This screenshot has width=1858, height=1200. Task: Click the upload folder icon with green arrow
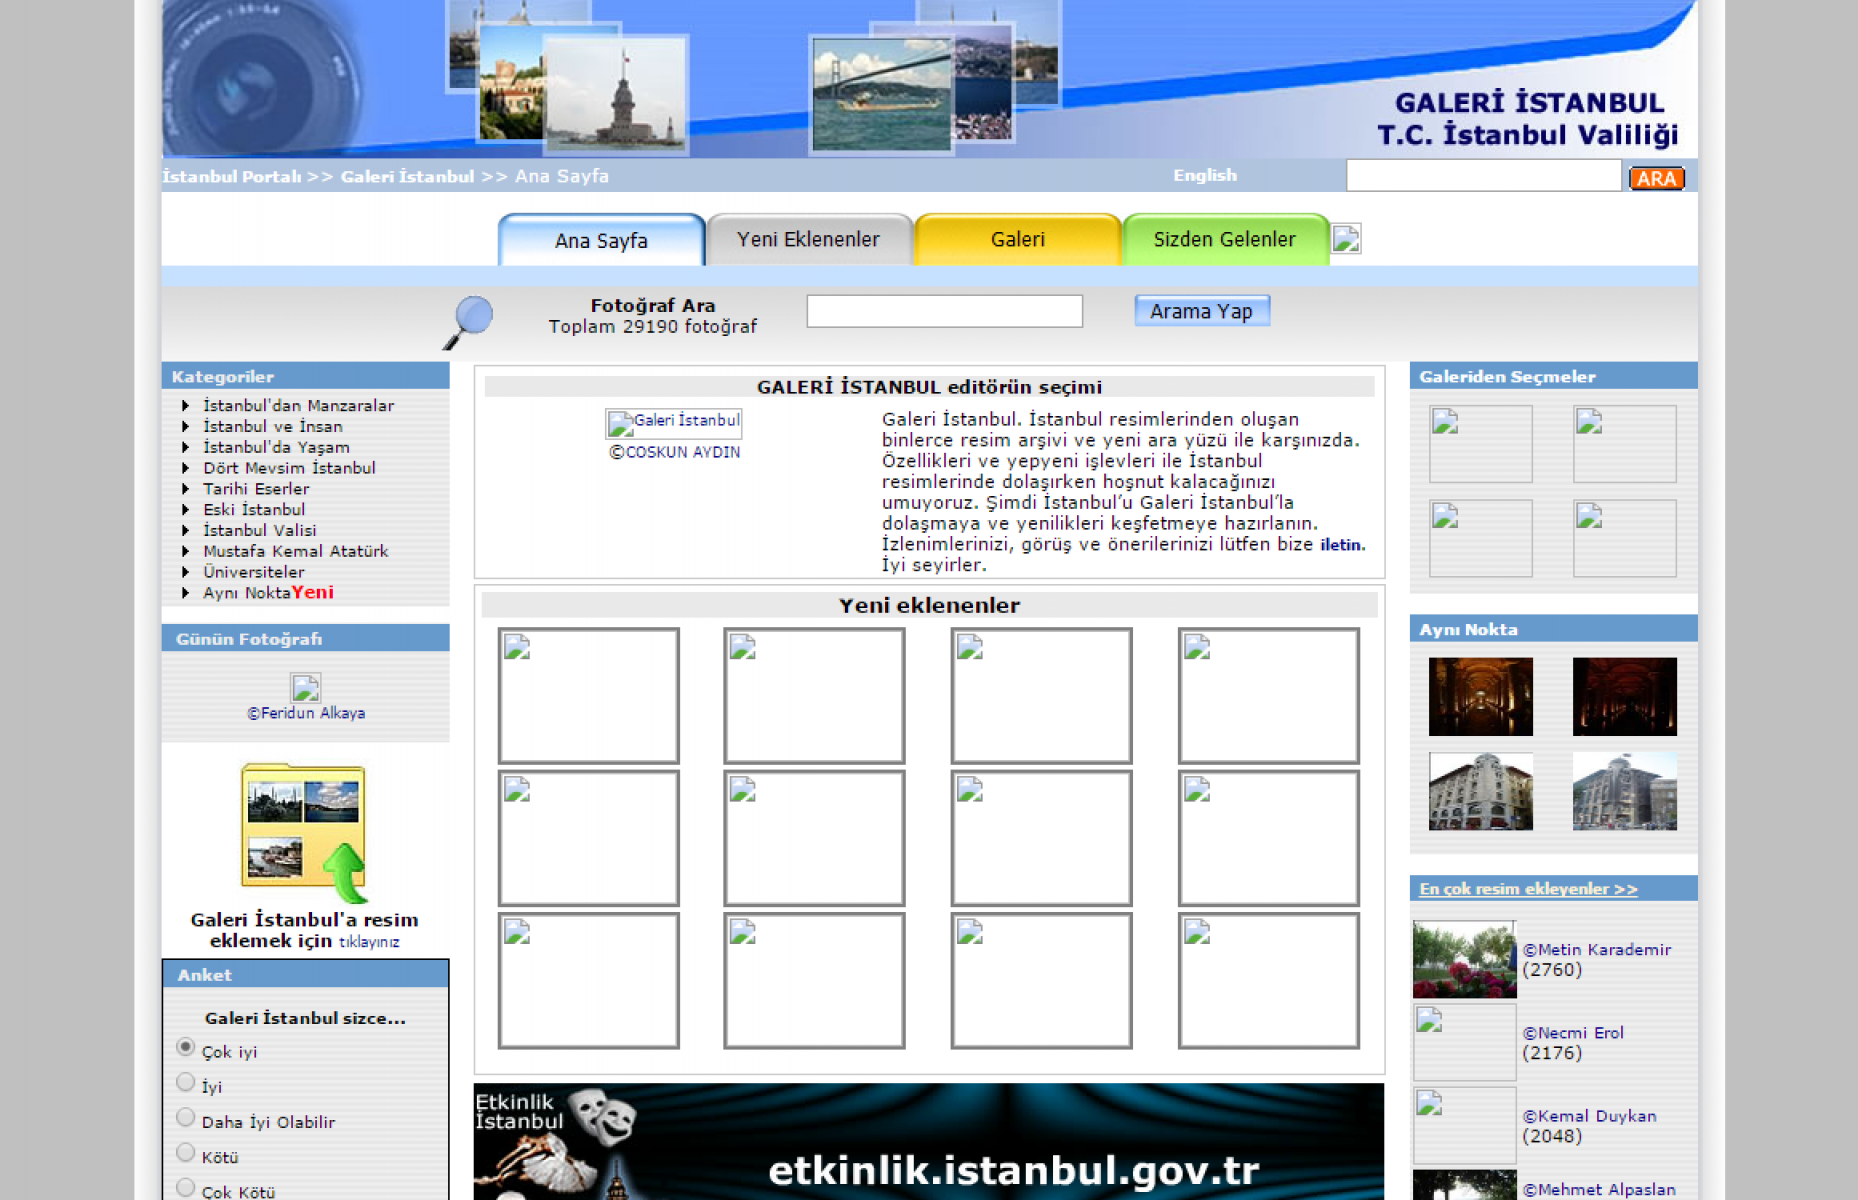pyautogui.click(x=304, y=832)
